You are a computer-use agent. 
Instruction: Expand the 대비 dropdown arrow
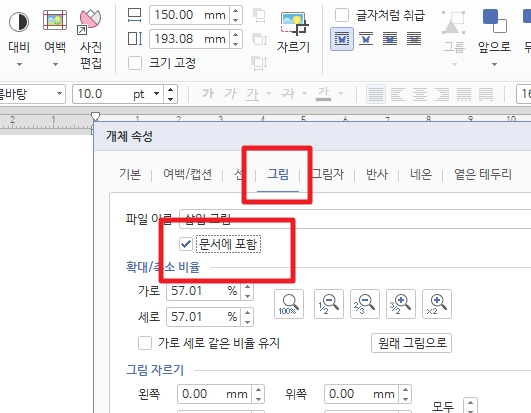click(19, 64)
